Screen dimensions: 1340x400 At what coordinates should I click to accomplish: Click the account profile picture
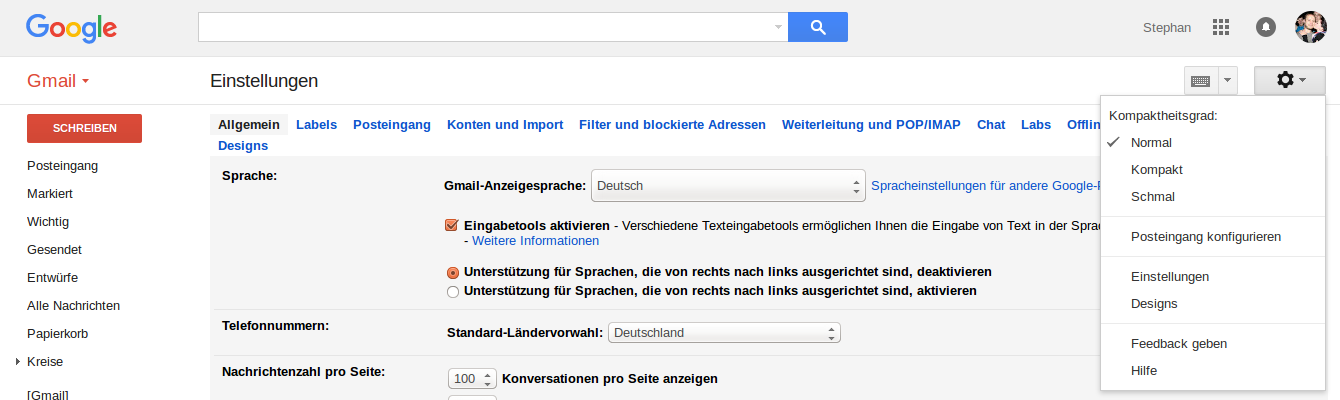point(1310,27)
